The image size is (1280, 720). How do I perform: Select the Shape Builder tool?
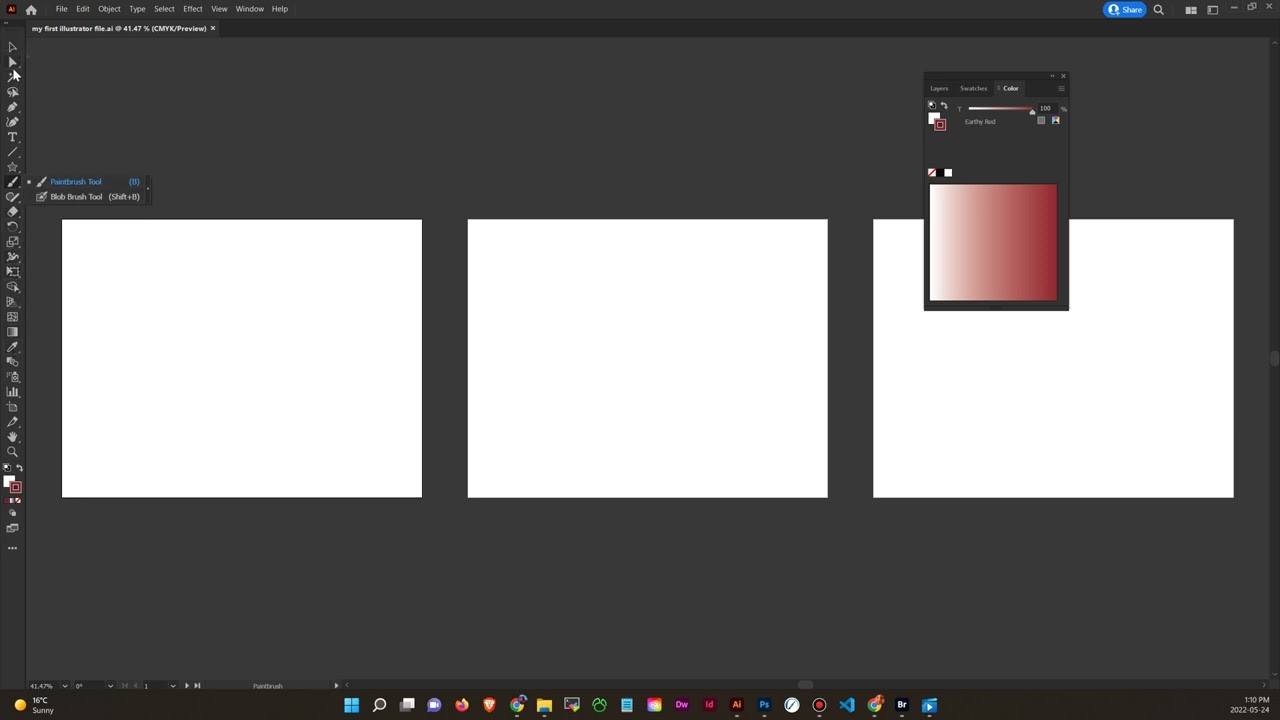point(12,287)
